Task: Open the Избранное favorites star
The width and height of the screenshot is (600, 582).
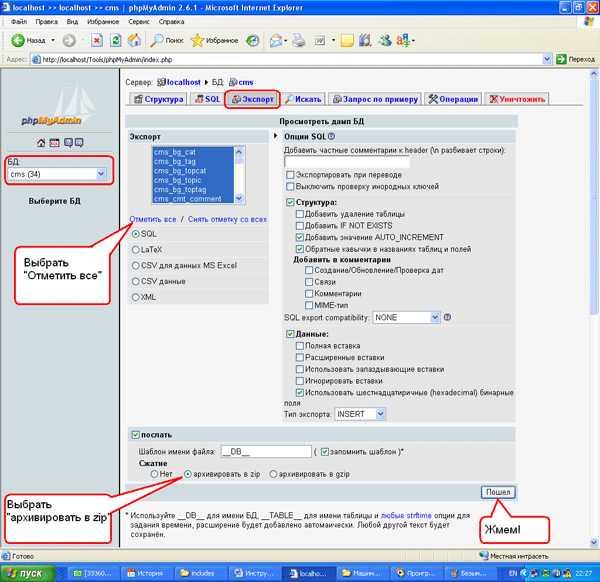Action: 214,40
